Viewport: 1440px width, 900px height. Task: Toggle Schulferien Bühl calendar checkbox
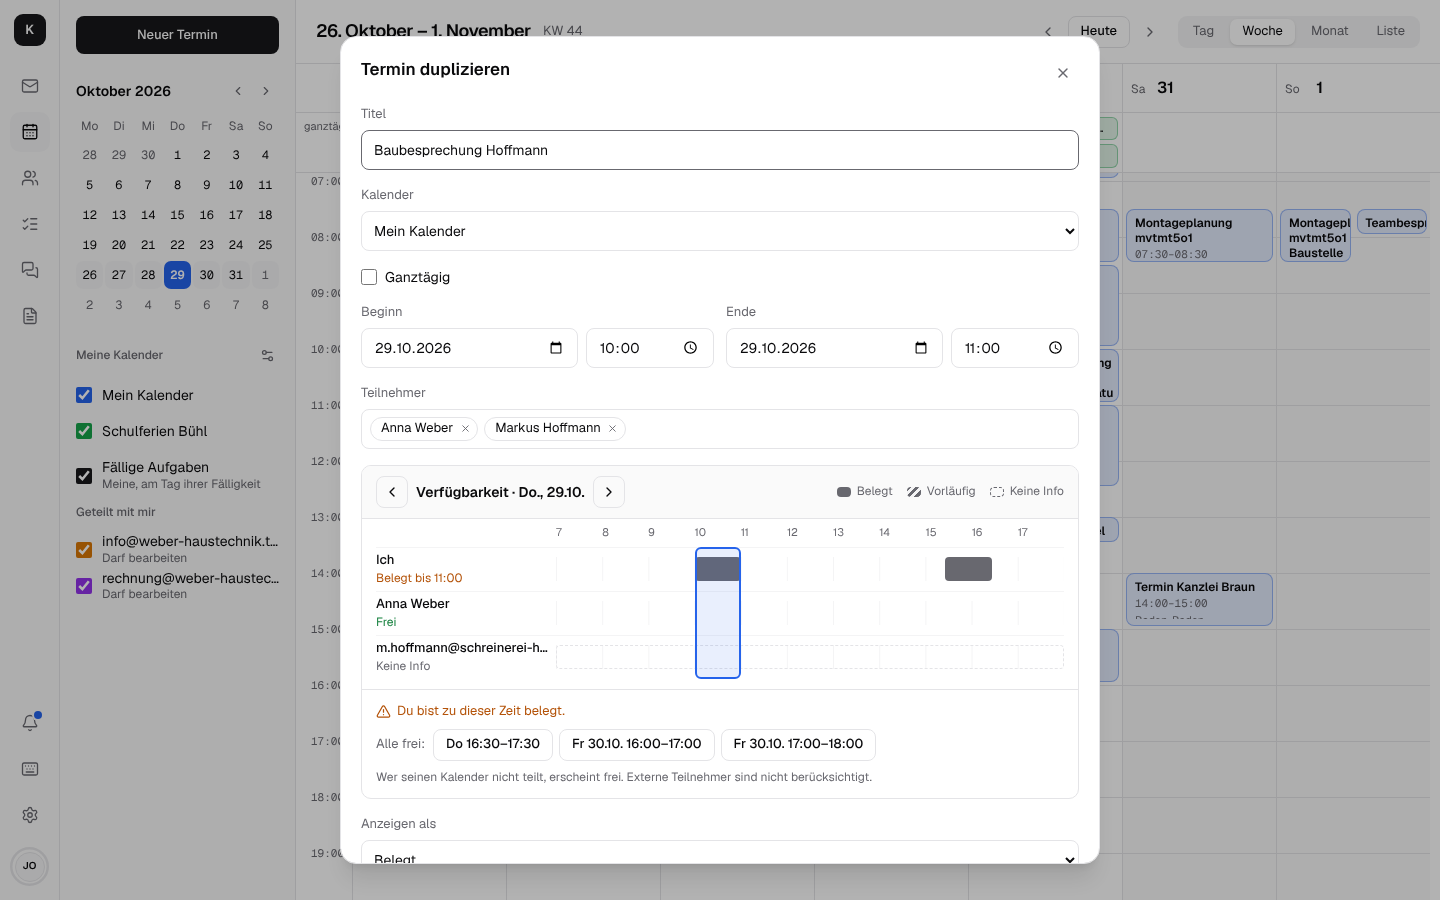(84, 431)
